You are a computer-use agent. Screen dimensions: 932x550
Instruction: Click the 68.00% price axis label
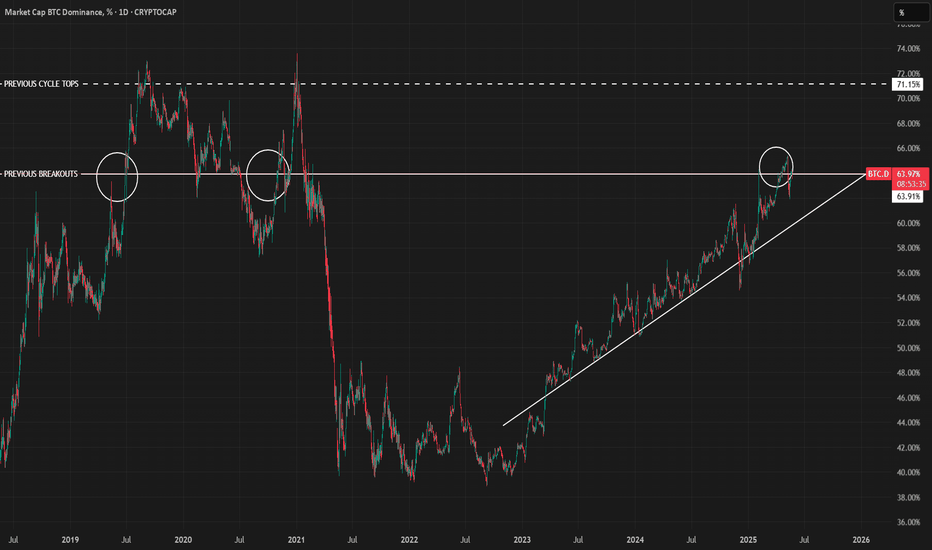tap(908, 124)
